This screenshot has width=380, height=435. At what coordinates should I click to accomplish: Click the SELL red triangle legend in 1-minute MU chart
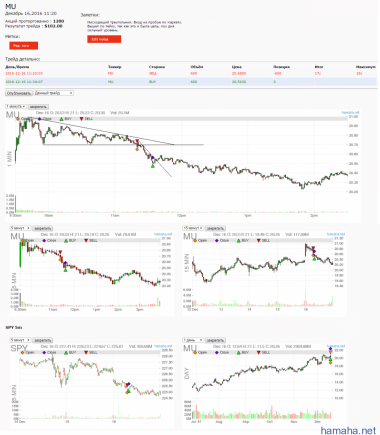[x=82, y=119]
